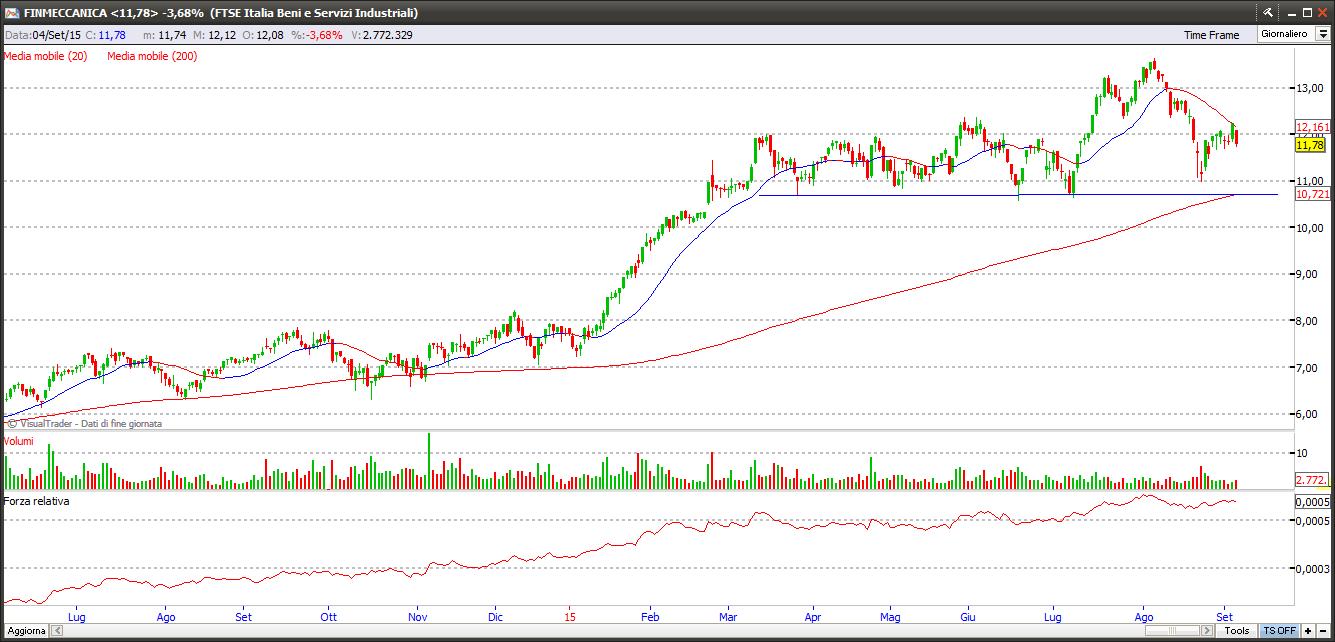The width and height of the screenshot is (1335, 642).
Task: Click the plus zoom-in button
Action: point(1308,631)
